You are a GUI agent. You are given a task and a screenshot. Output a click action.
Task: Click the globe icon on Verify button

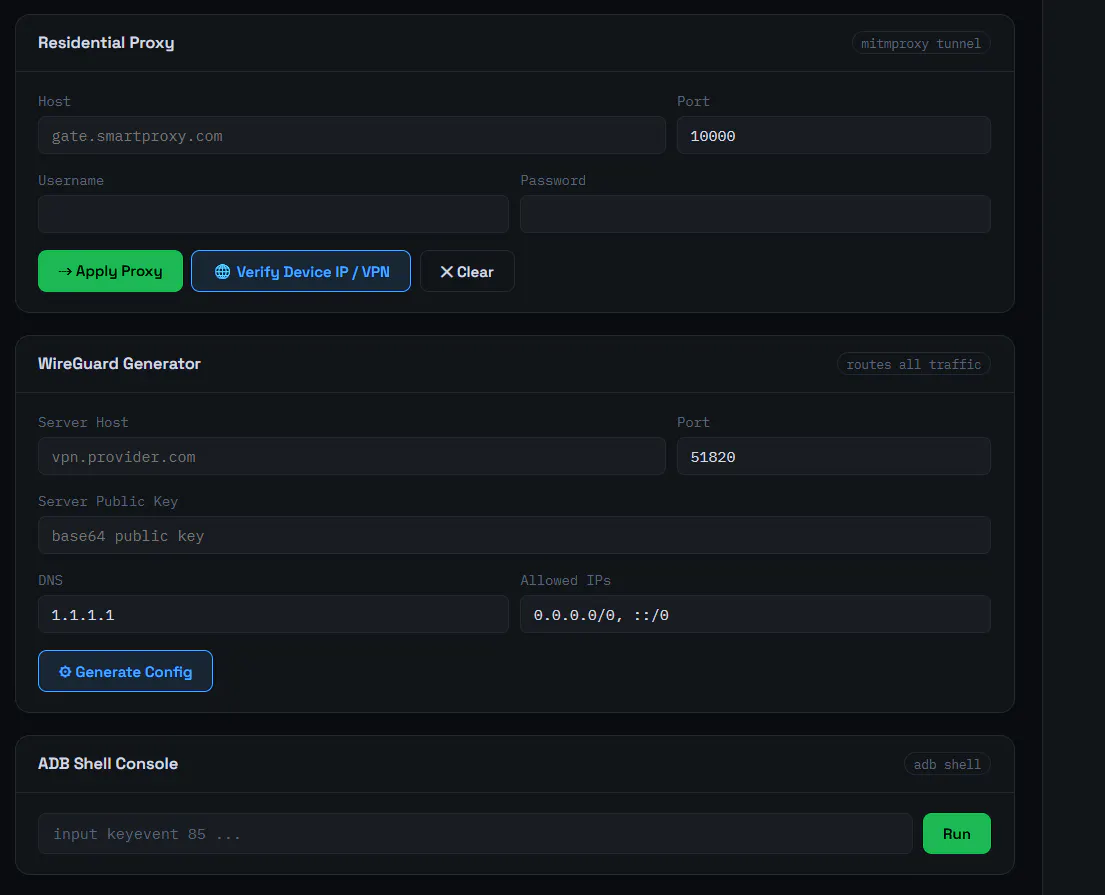(x=222, y=271)
